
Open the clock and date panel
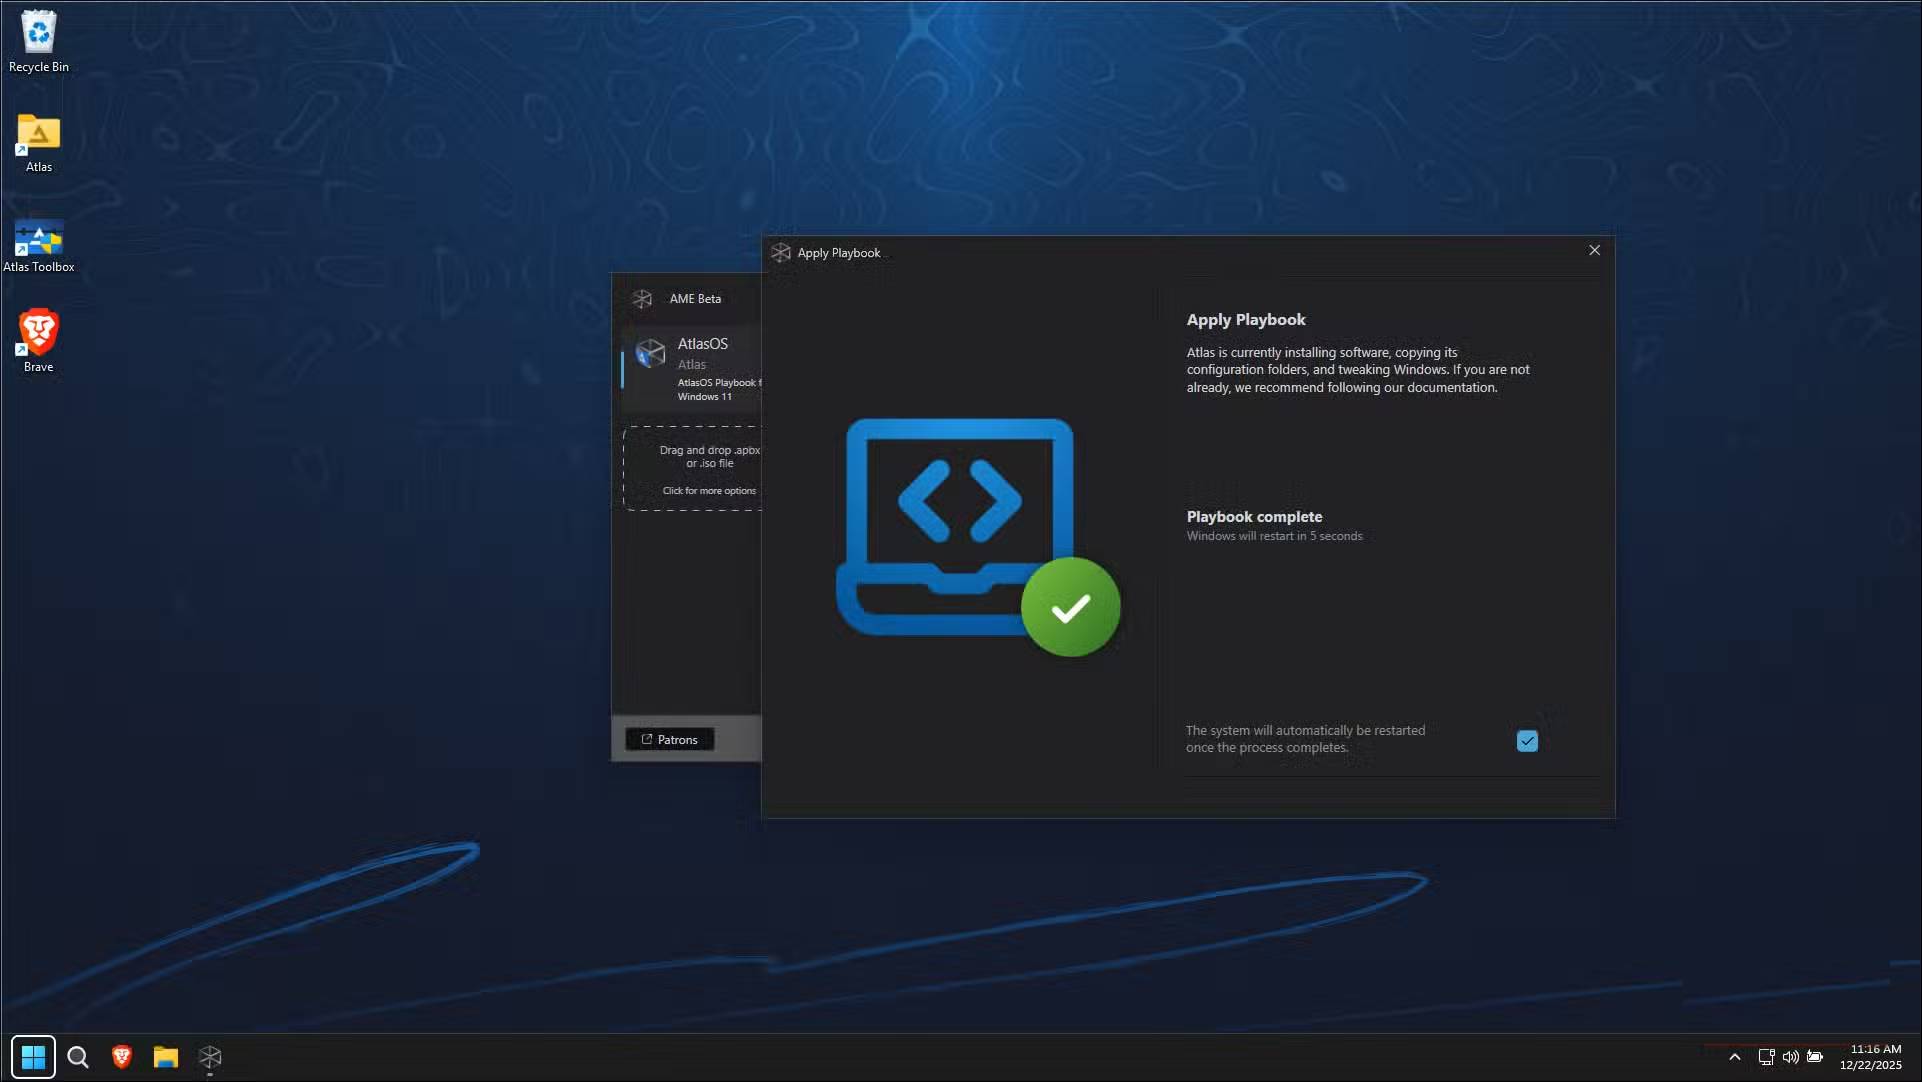click(1871, 1057)
